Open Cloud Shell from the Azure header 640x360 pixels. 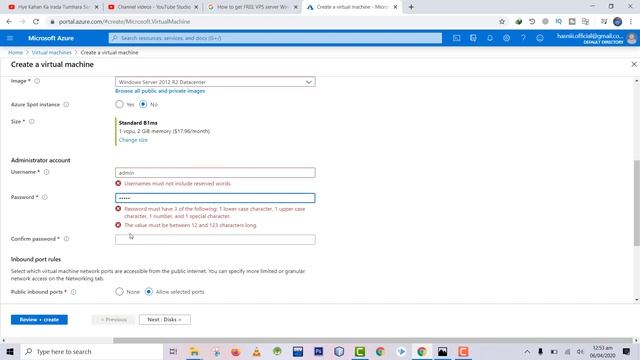(456, 38)
